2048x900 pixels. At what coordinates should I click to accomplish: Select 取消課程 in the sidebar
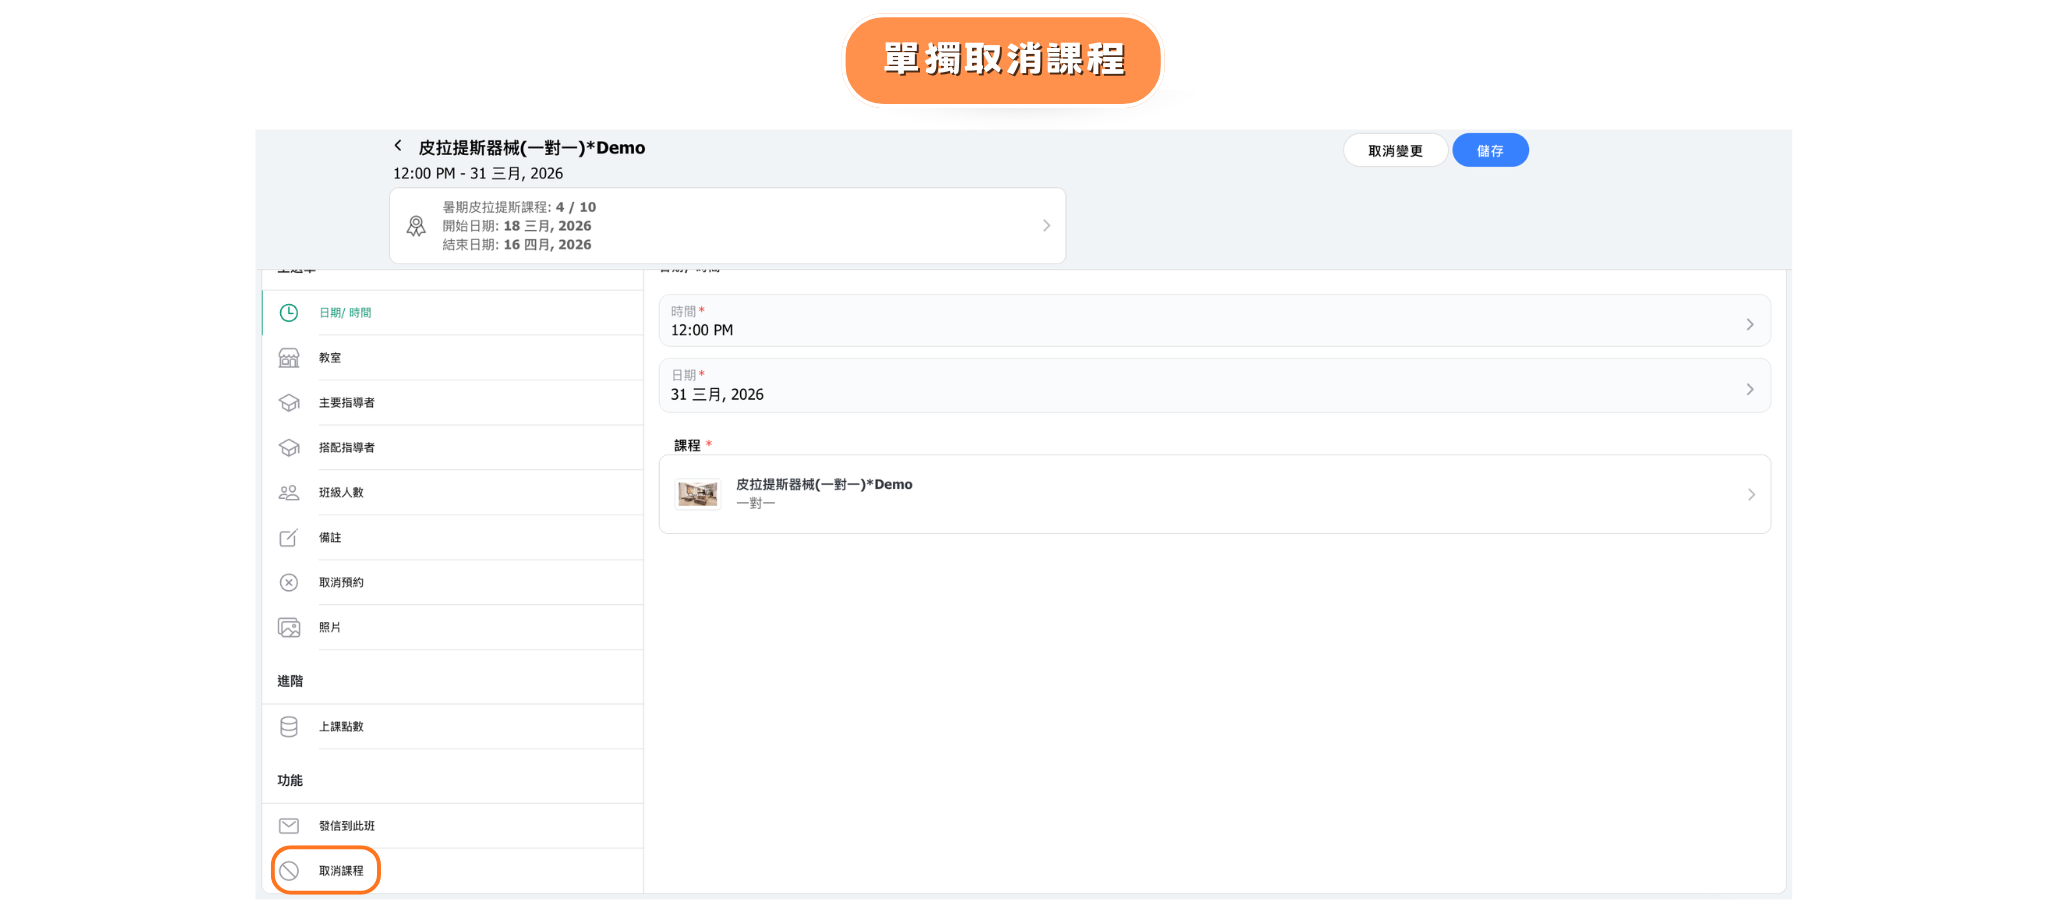(x=341, y=871)
